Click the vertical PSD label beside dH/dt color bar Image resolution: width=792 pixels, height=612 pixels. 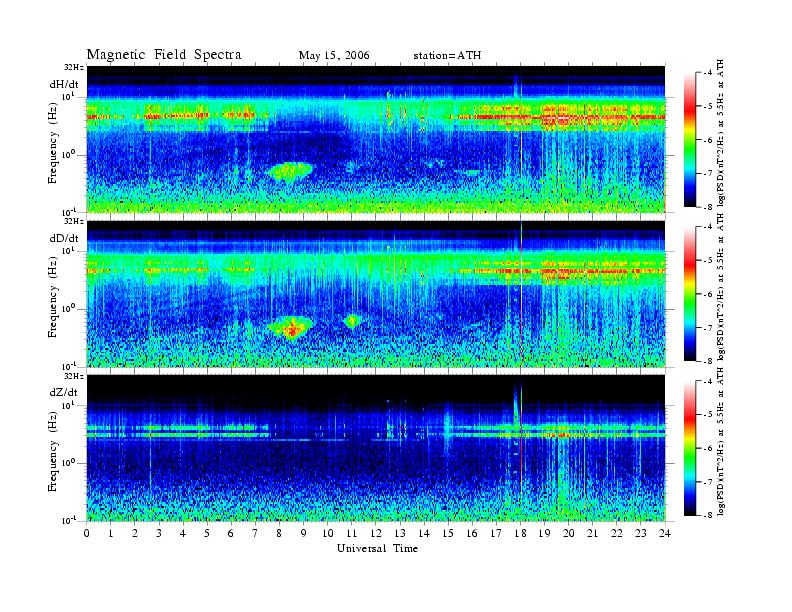721,132
